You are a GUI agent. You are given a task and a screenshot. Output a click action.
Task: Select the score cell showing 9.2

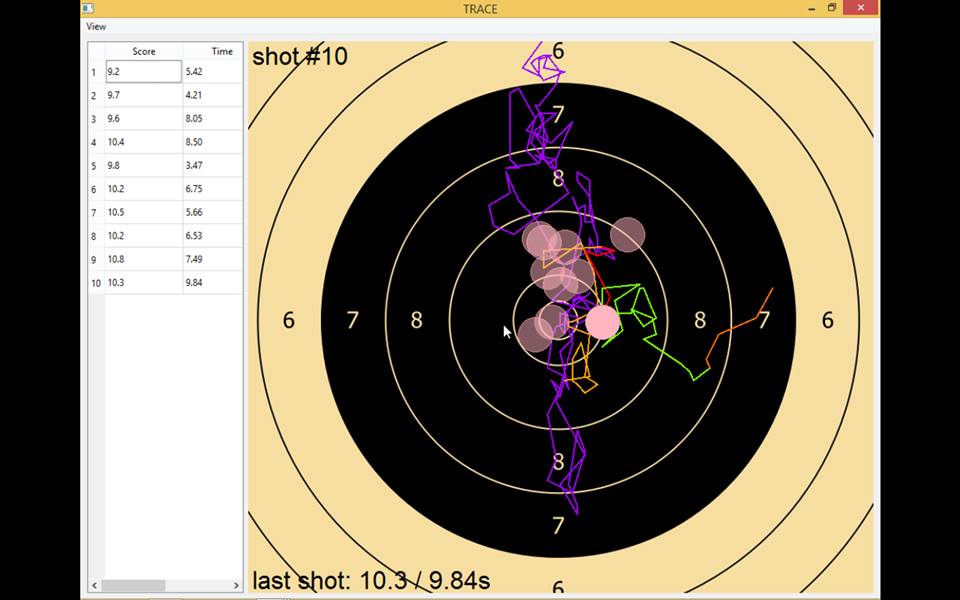click(x=143, y=72)
